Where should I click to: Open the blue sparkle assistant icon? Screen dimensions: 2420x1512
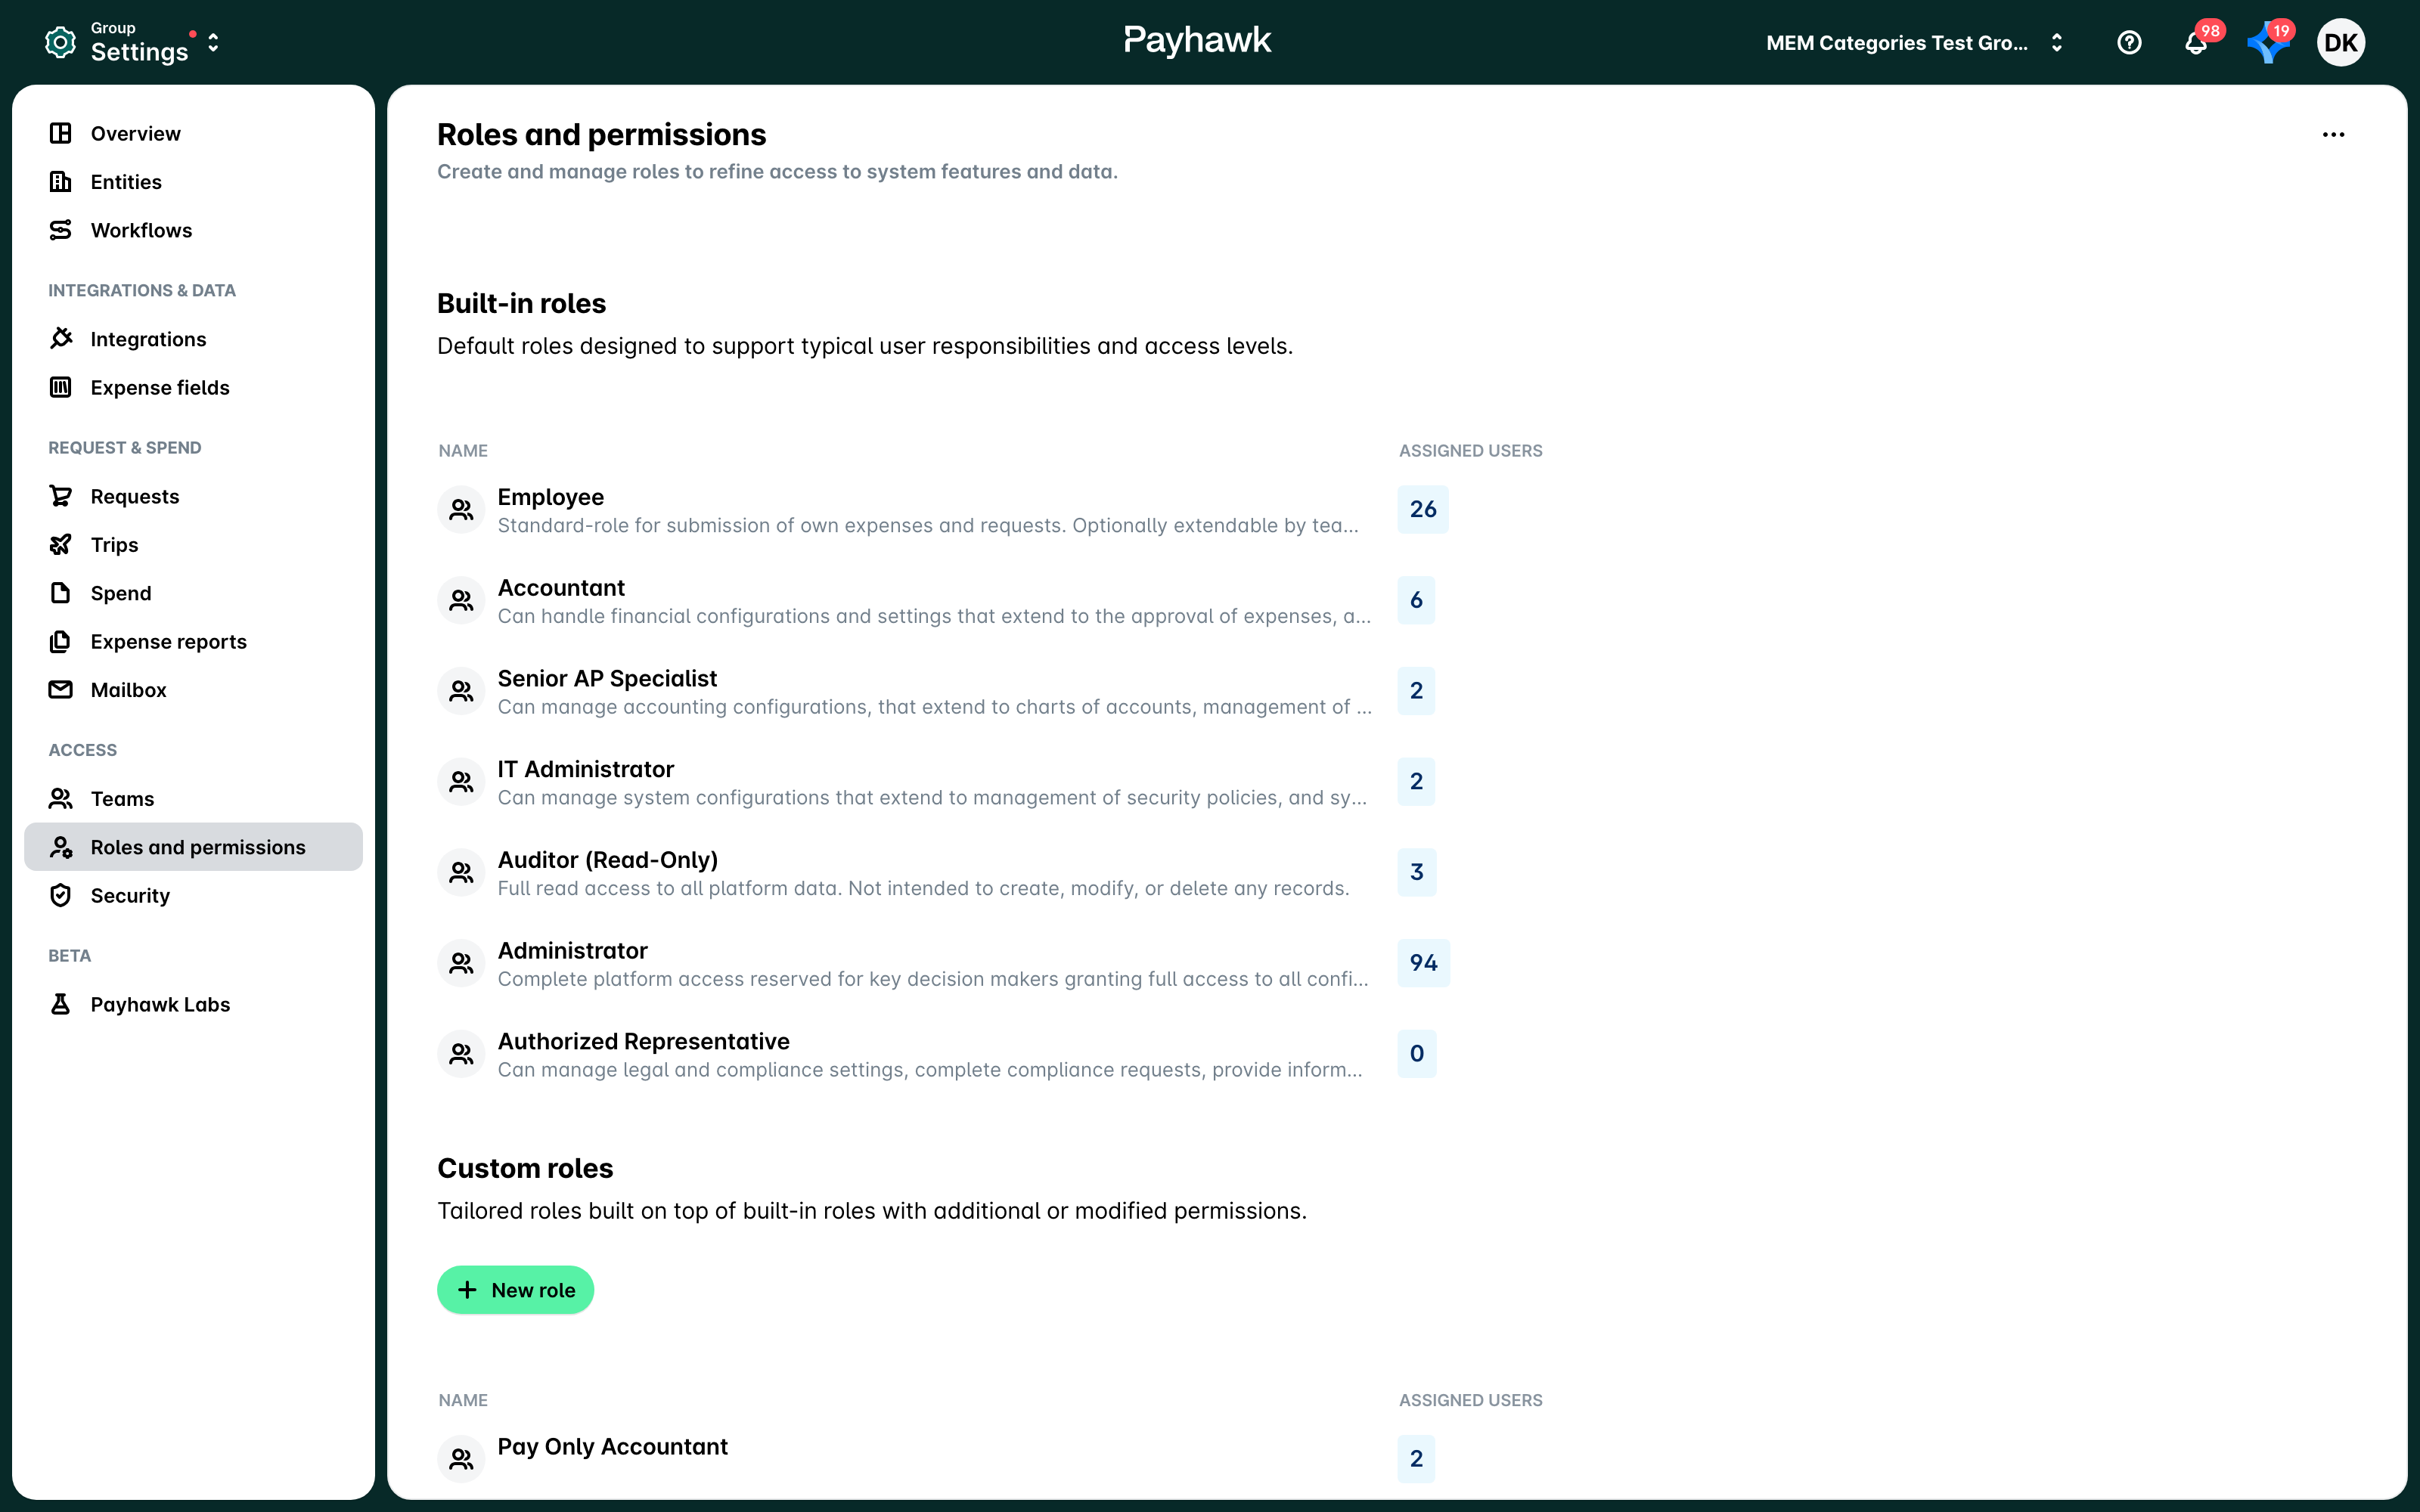(x=2267, y=43)
